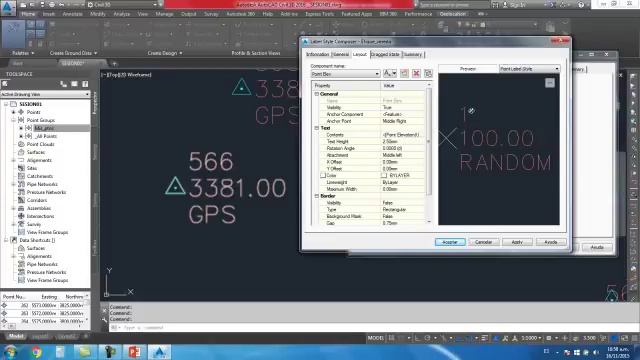Open the create text component dropdown
This screenshot has height=360, width=640.
(x=394, y=73)
